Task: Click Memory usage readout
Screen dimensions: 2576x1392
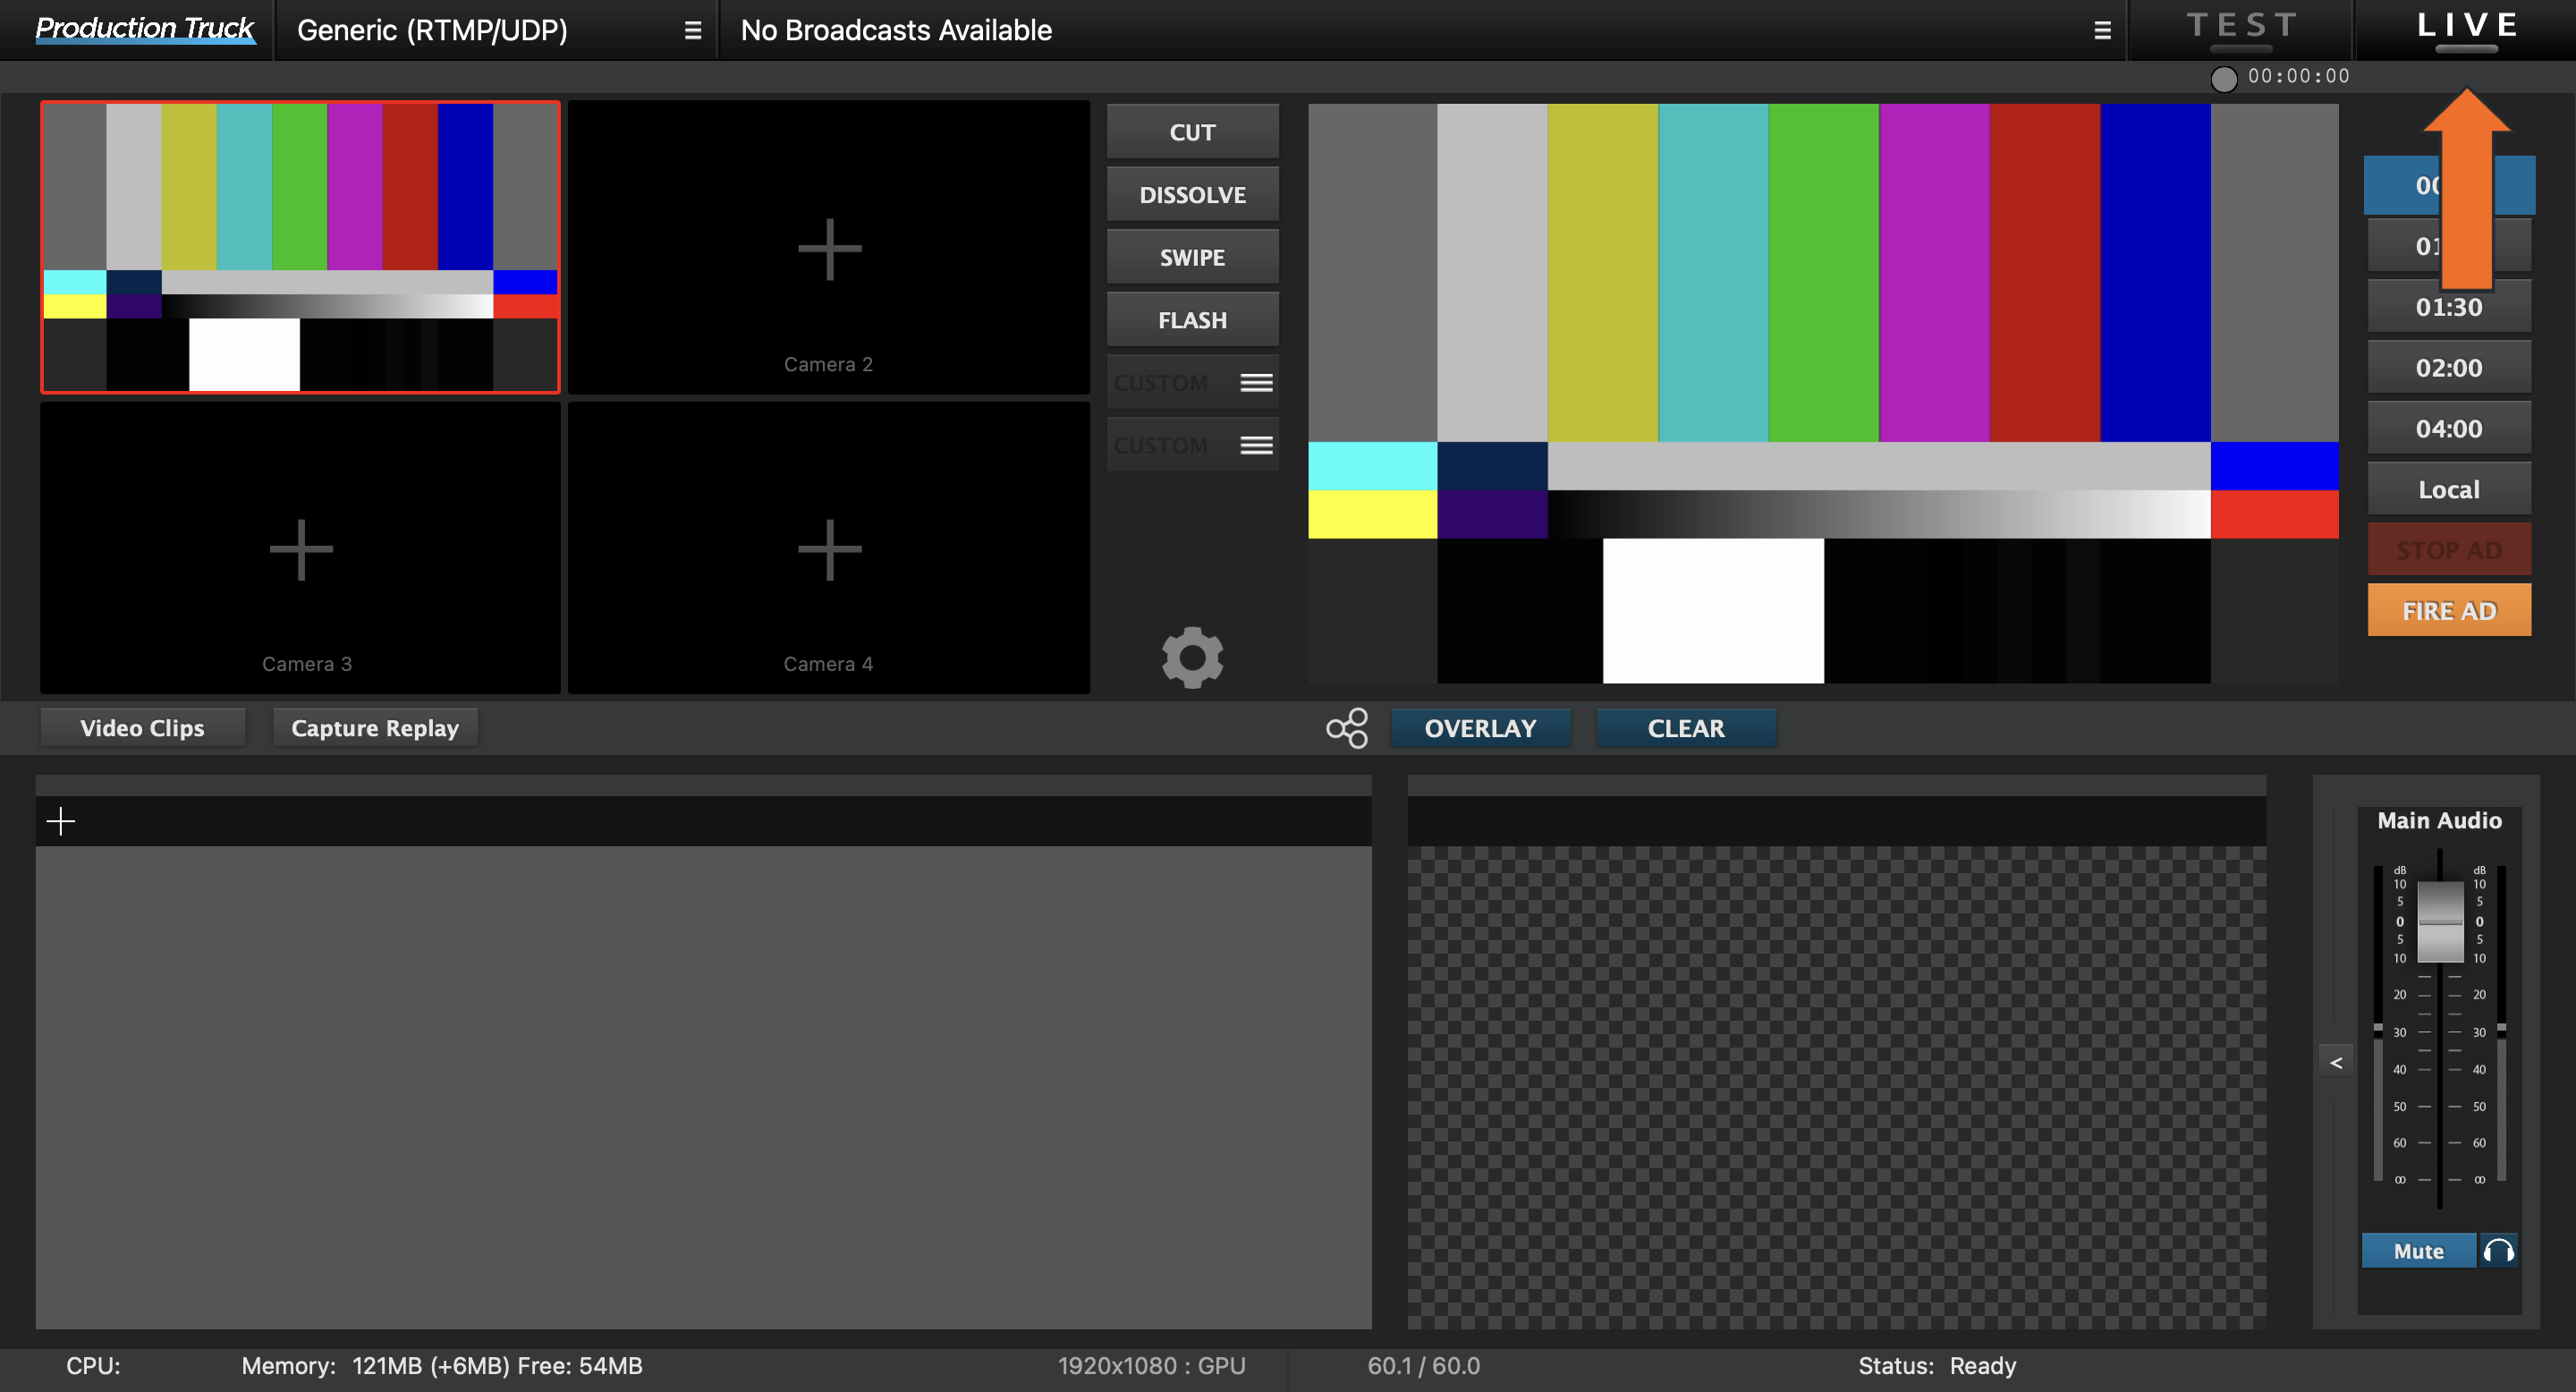Action: [x=442, y=1366]
